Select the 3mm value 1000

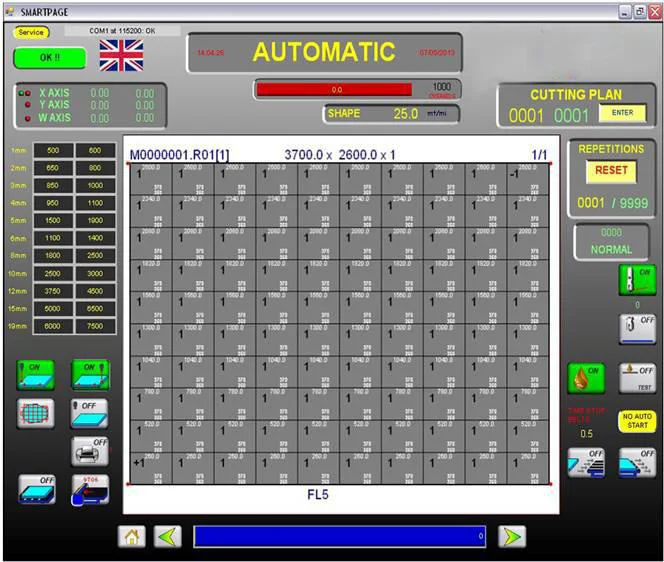[95, 185]
